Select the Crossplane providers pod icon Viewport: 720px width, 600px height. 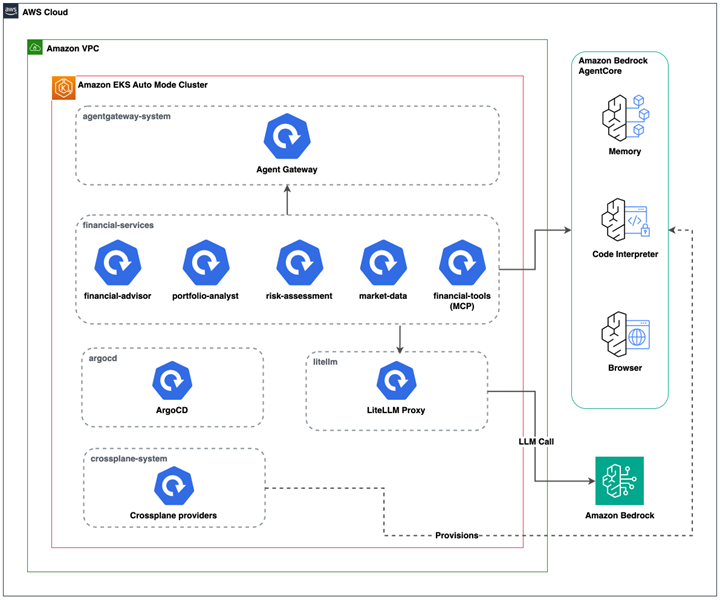tap(174, 486)
